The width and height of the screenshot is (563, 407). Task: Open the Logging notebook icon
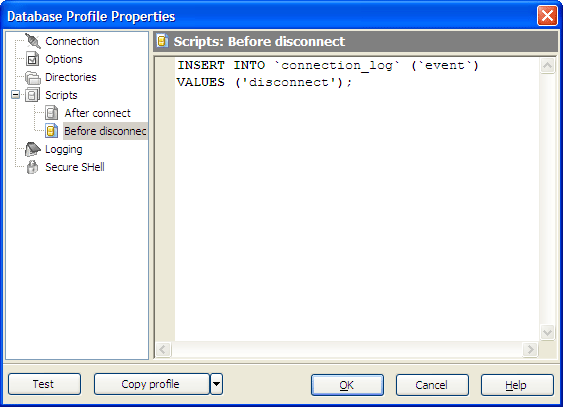(33, 149)
